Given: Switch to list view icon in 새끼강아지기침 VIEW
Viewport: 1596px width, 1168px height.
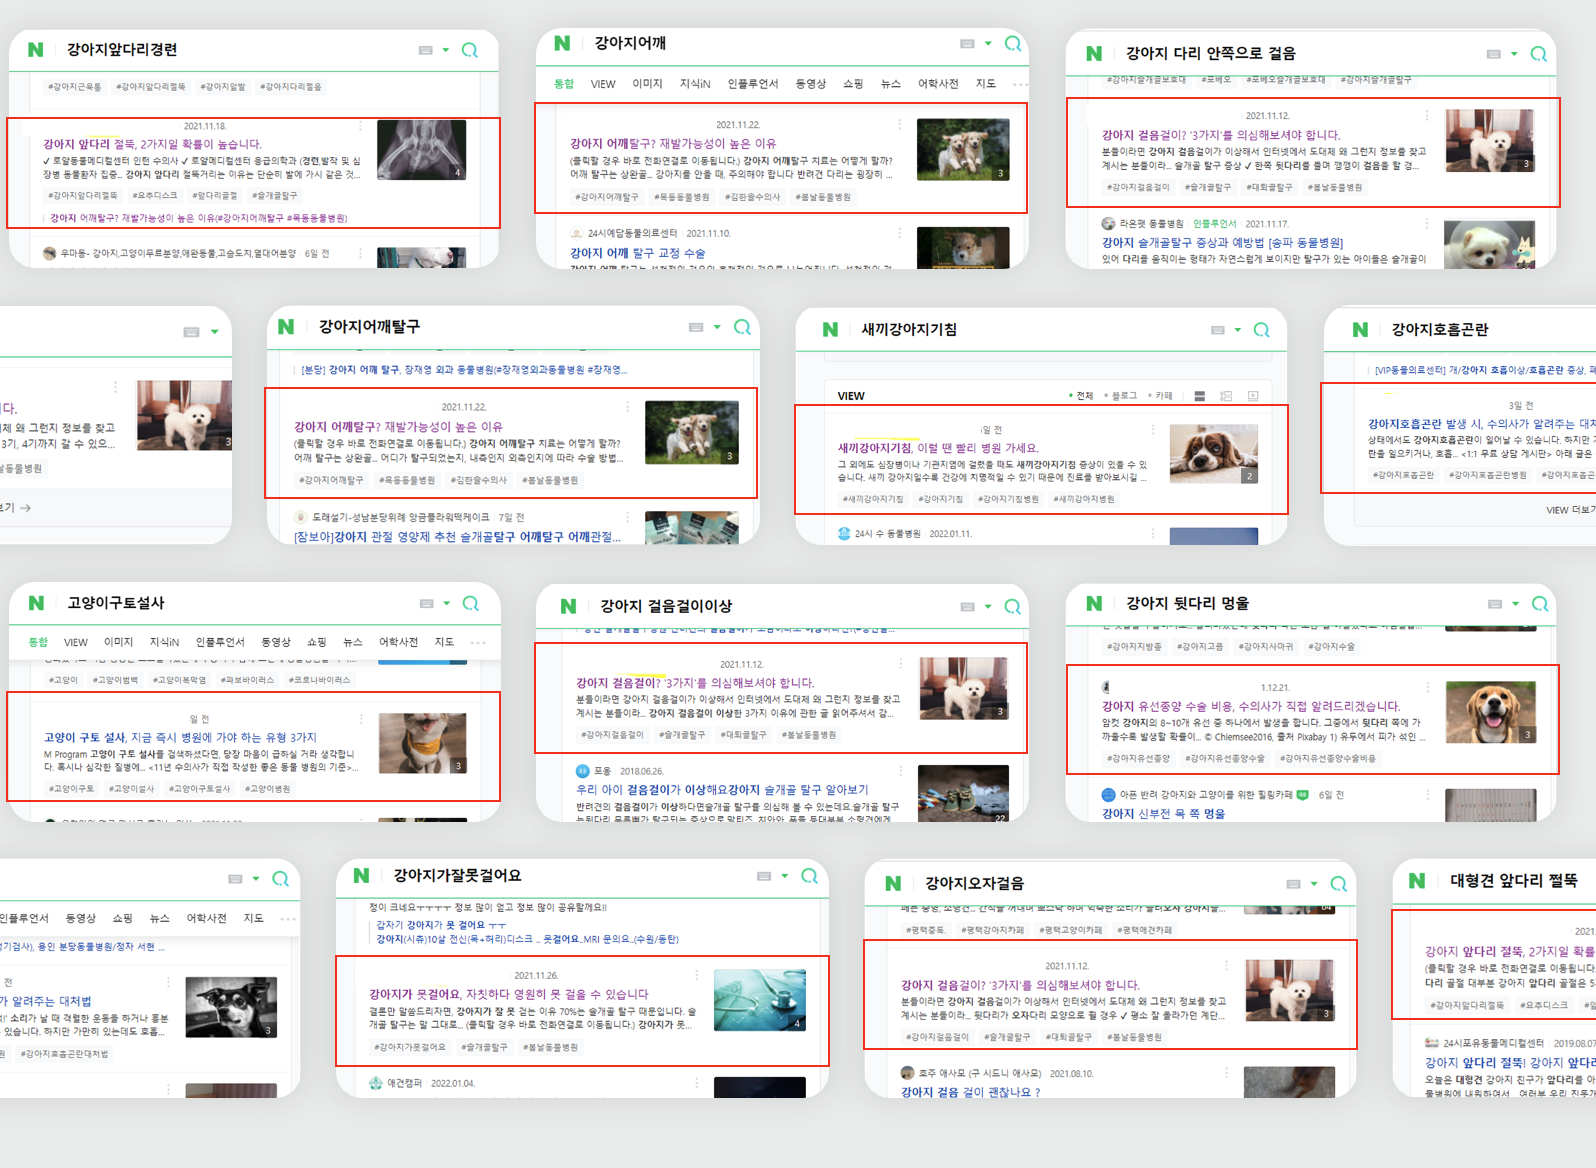Looking at the screenshot, I should click(x=1200, y=396).
